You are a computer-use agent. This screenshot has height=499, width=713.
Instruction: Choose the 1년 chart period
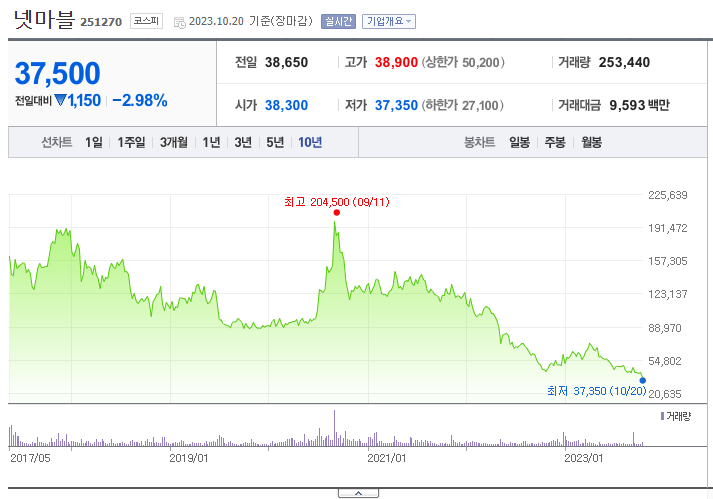click(x=211, y=142)
